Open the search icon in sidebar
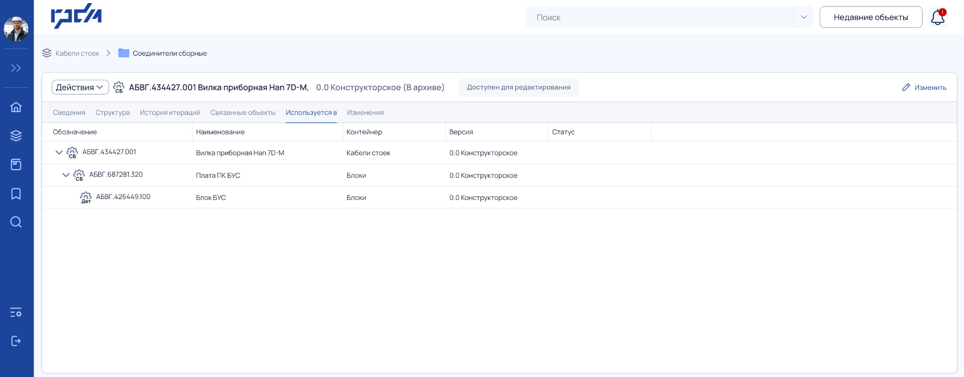964x377 pixels. point(16,222)
